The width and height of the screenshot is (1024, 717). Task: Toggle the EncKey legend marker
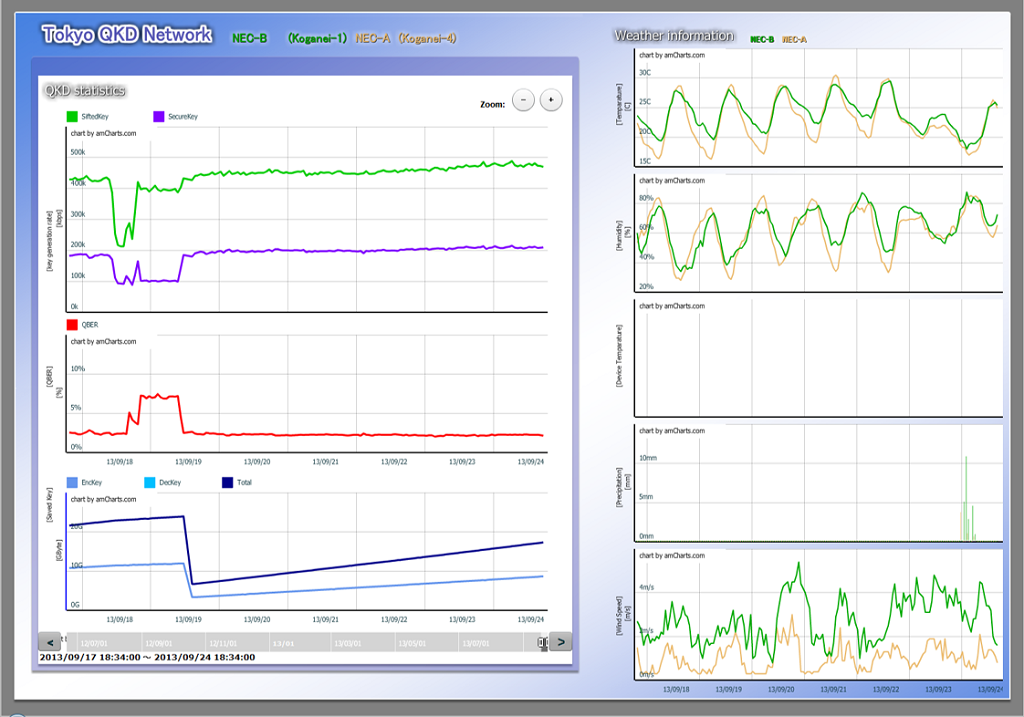pyautogui.click(x=72, y=483)
